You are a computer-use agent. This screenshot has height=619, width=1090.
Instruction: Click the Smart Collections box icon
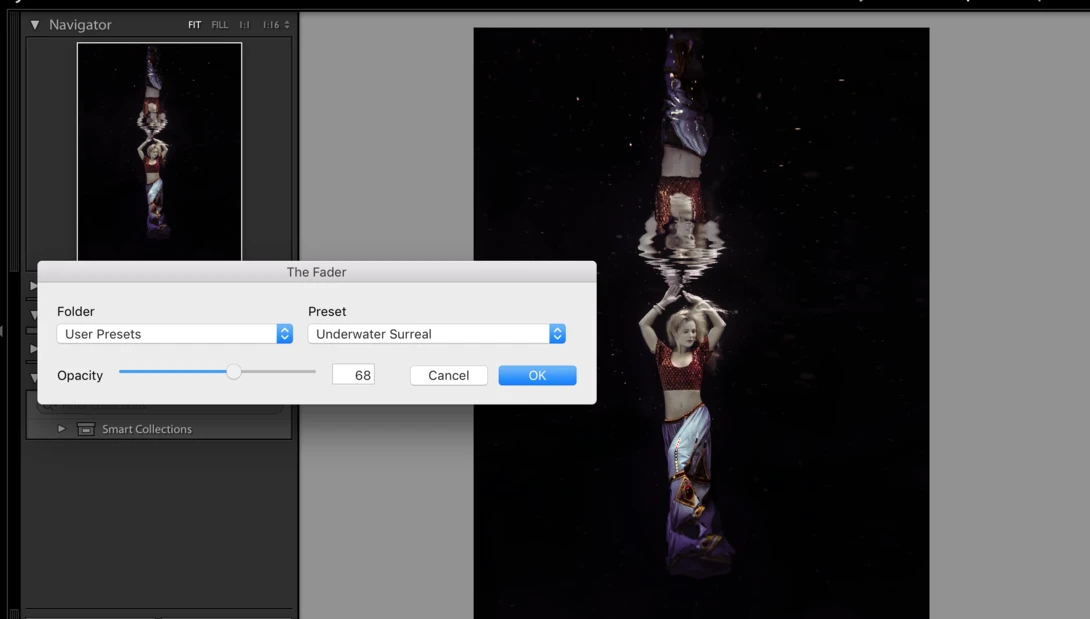pos(86,429)
